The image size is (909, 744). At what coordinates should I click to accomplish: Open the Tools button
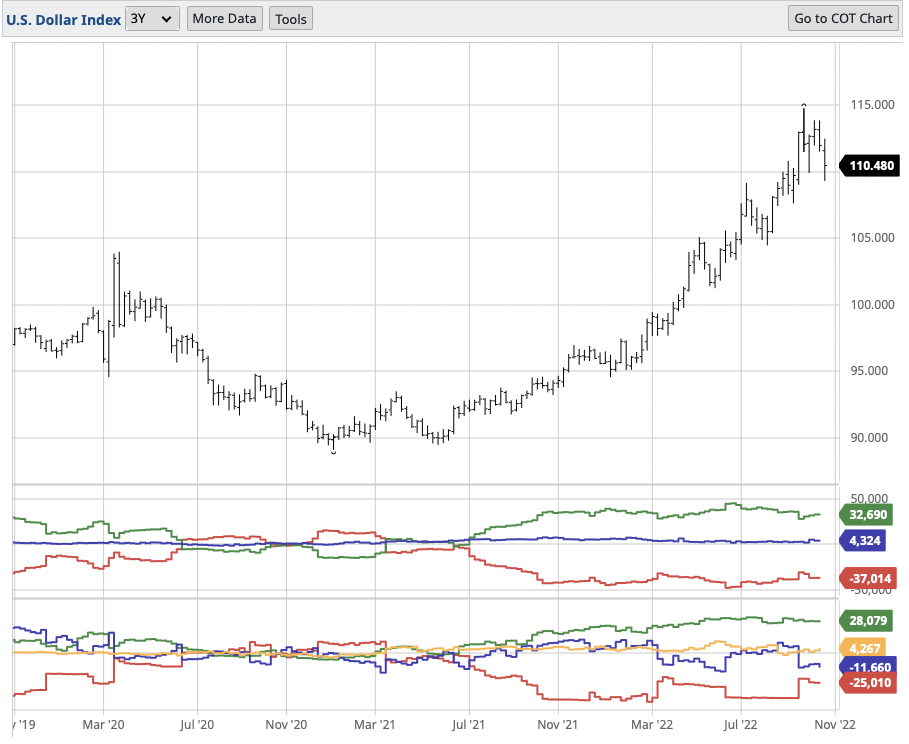point(291,19)
